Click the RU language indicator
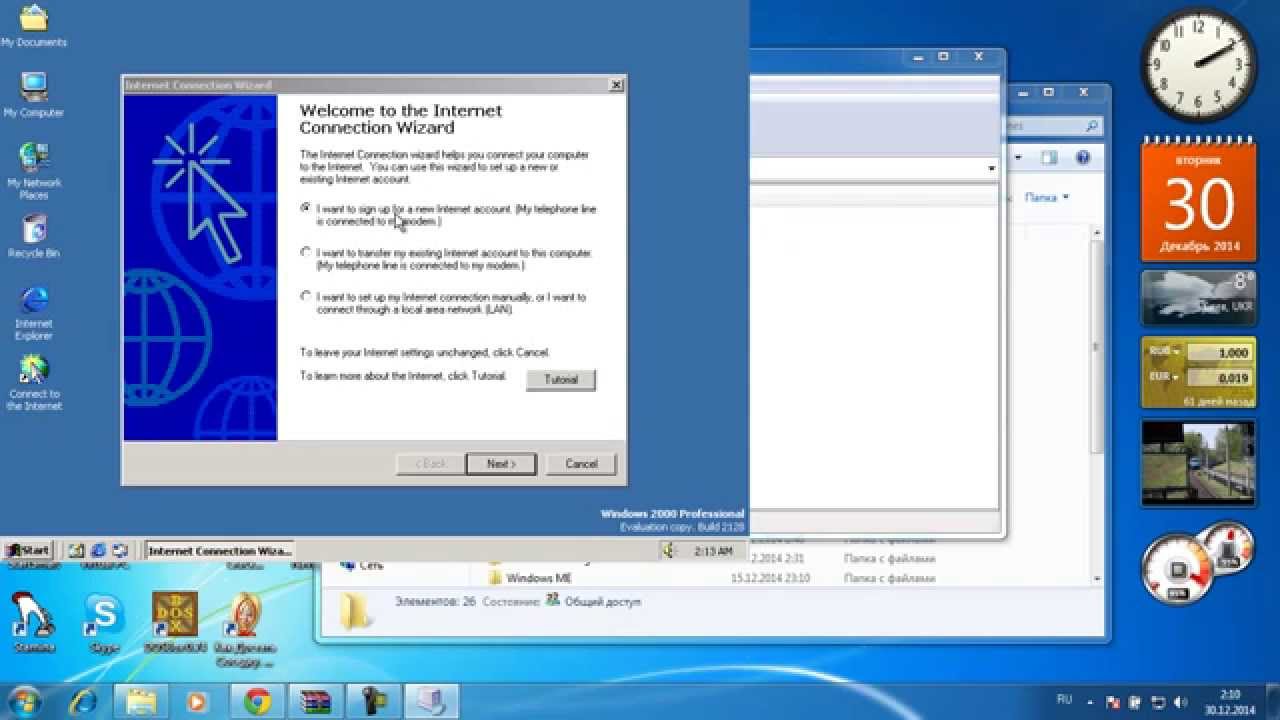This screenshot has height=720, width=1280. click(1066, 699)
